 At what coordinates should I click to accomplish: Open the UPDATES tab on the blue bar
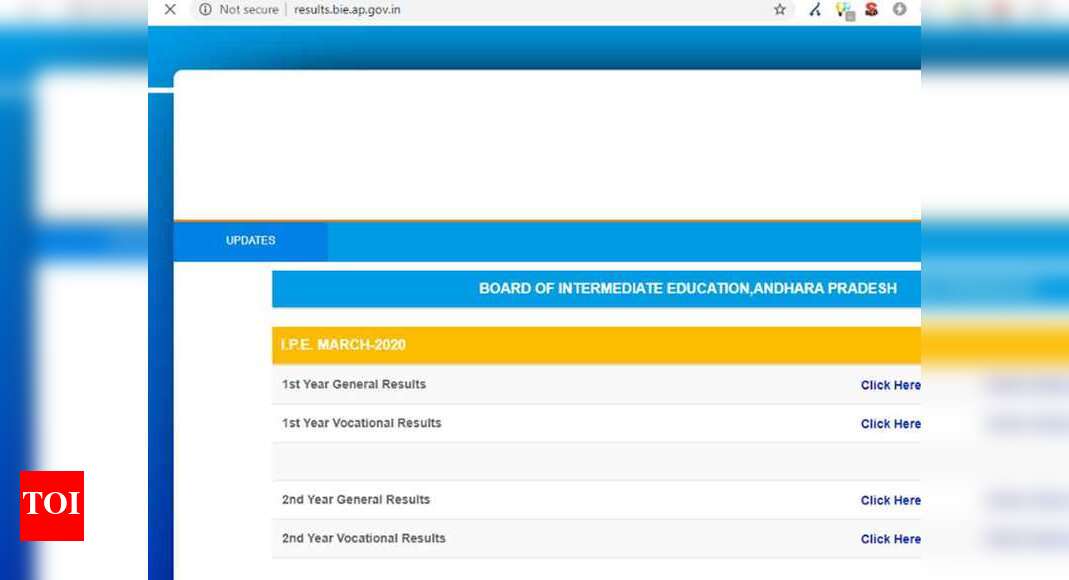click(x=249, y=240)
